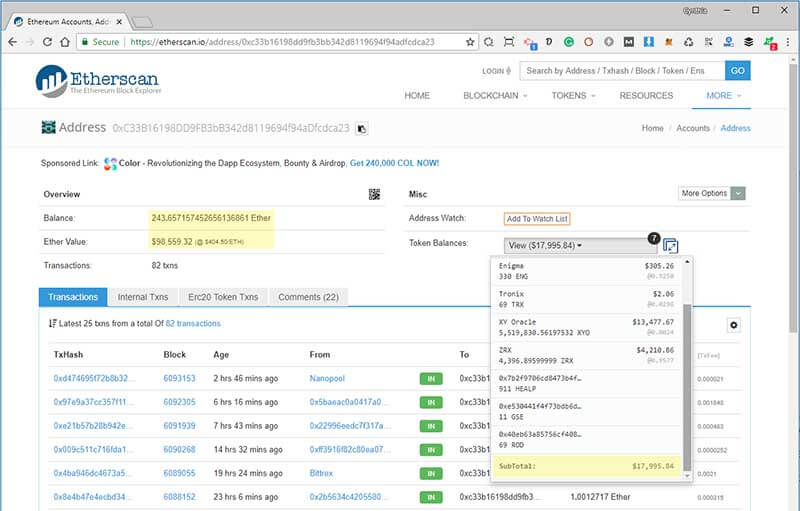
Task: Select the 11 GSE token row
Action: click(x=586, y=412)
